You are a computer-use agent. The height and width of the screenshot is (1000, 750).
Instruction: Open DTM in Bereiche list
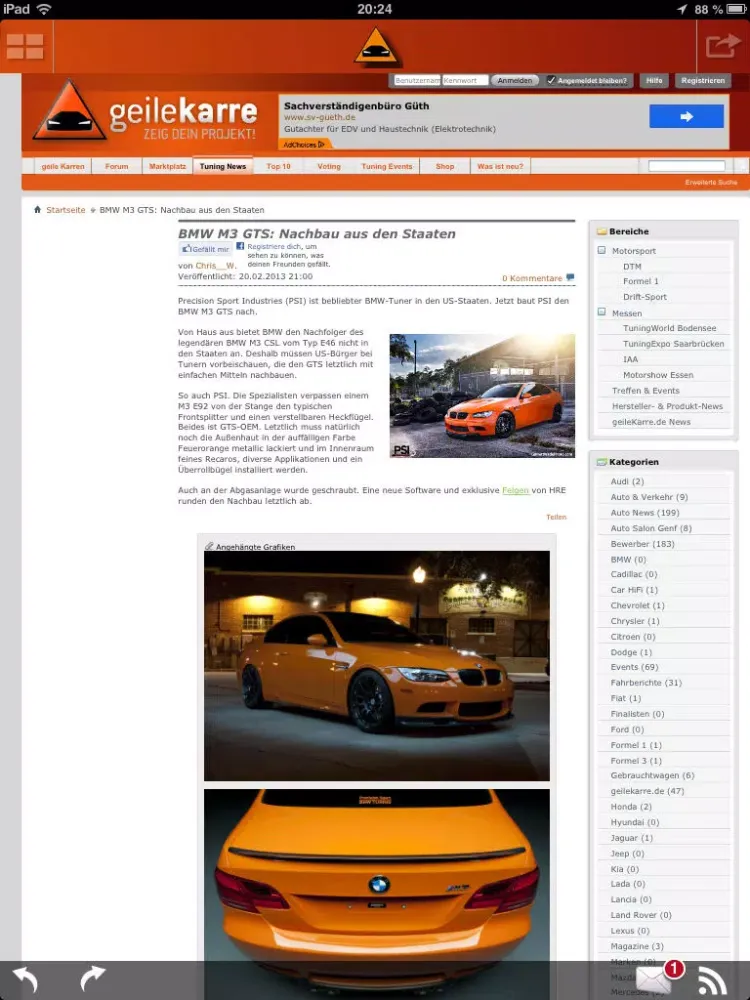point(632,267)
